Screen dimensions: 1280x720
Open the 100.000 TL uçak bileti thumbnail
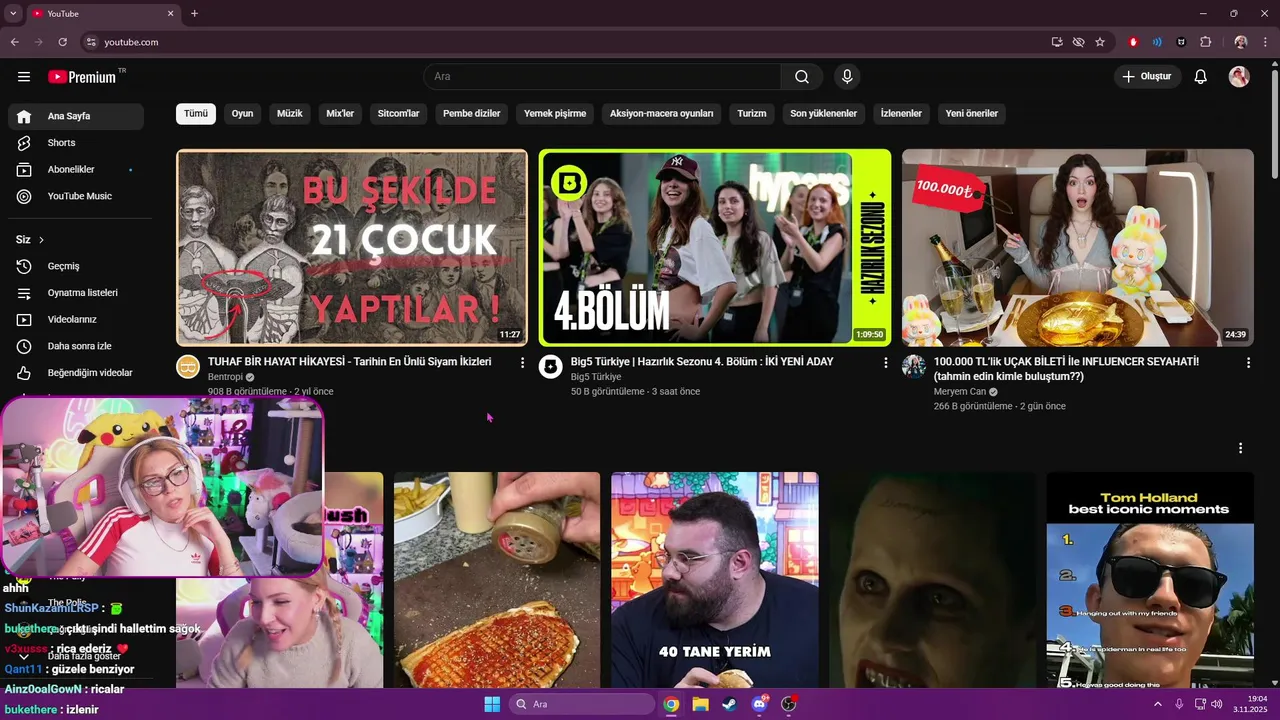click(1078, 247)
